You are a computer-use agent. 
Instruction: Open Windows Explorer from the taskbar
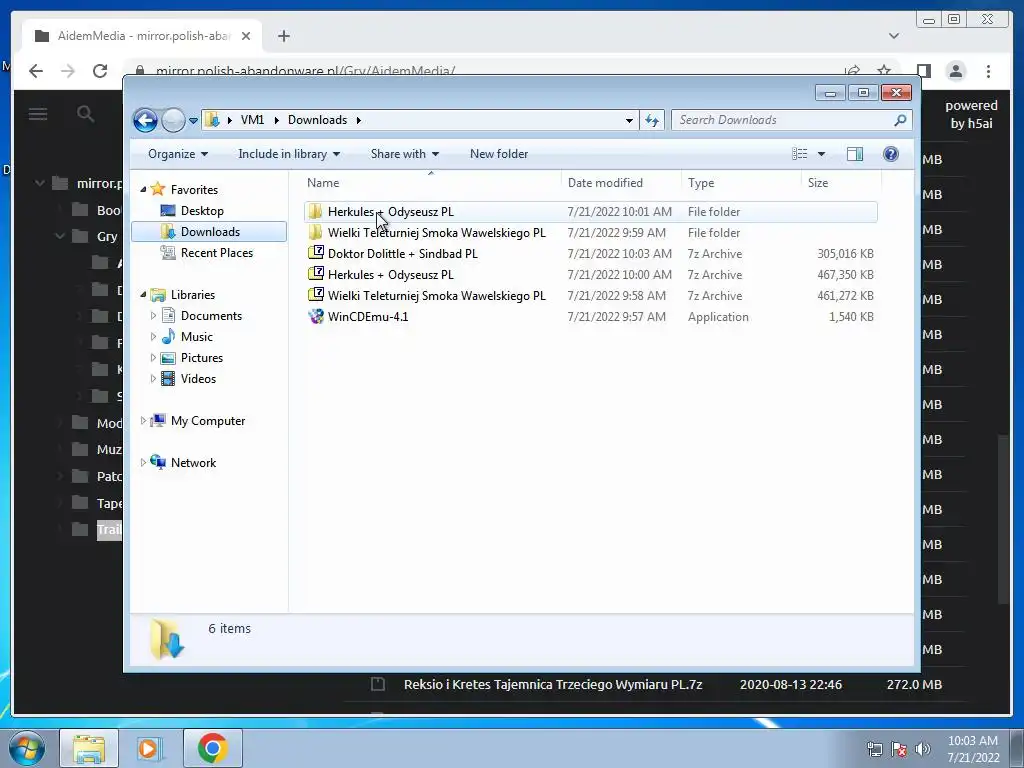point(89,748)
